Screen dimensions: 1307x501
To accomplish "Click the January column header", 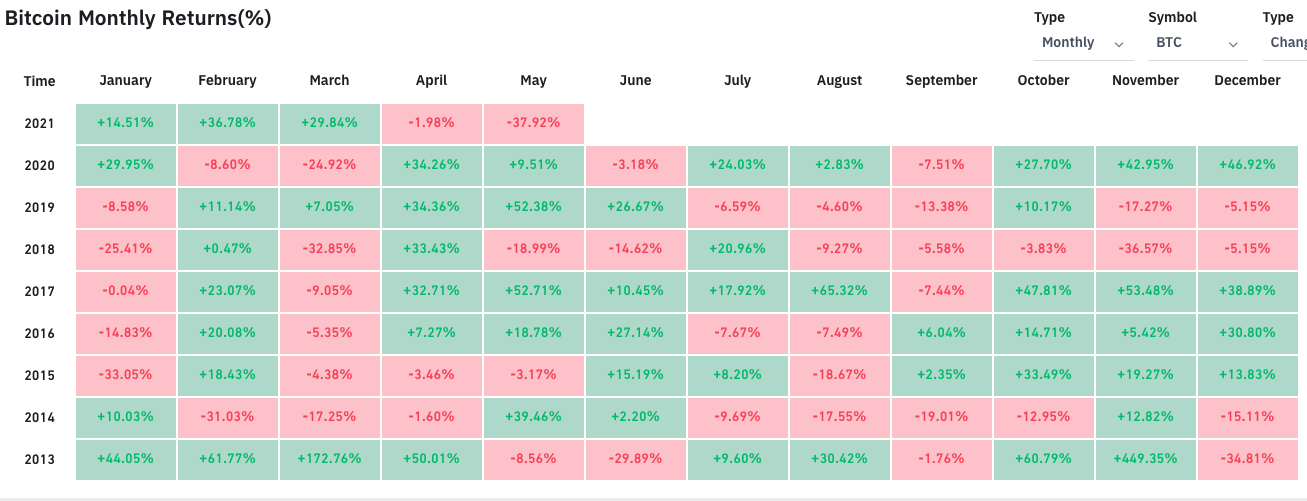I will (125, 81).
